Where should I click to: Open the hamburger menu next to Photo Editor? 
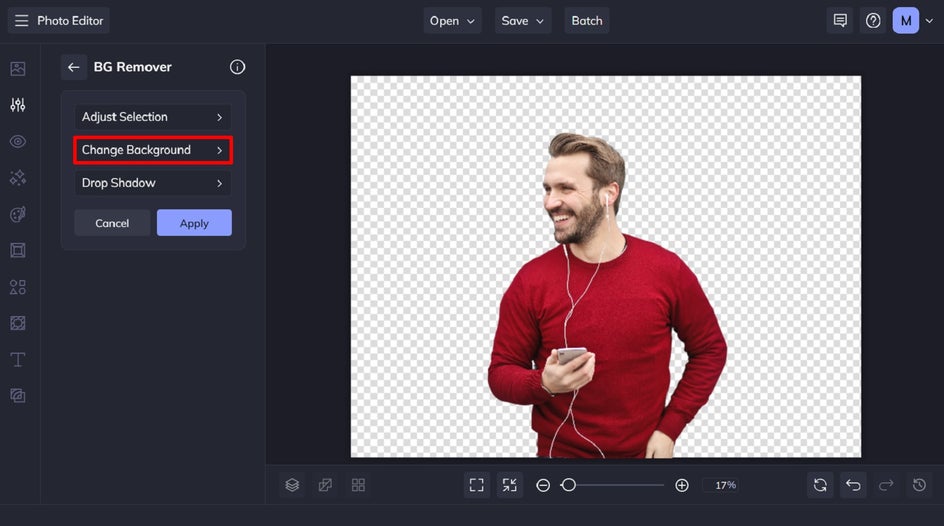pos(21,20)
